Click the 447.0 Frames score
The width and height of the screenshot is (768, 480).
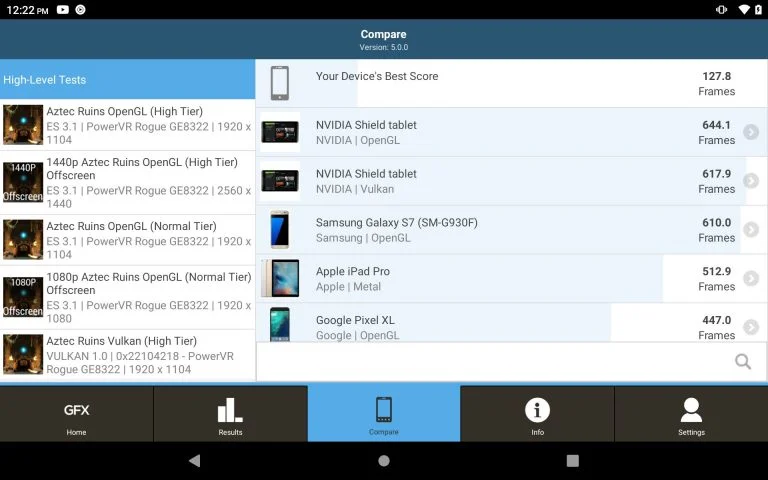pyautogui.click(x=717, y=327)
